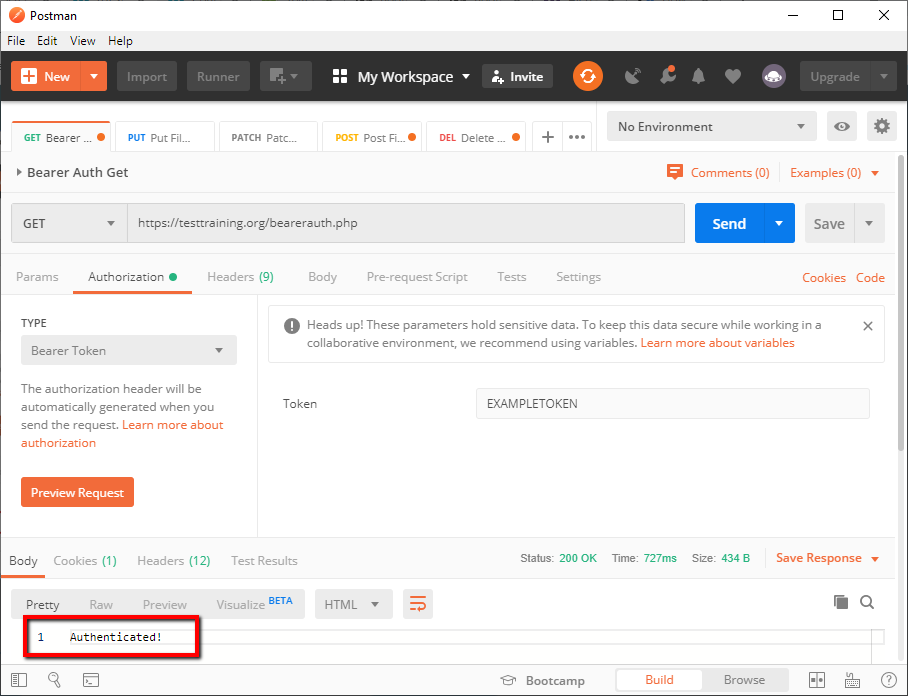Open the notifications bell

point(698,76)
